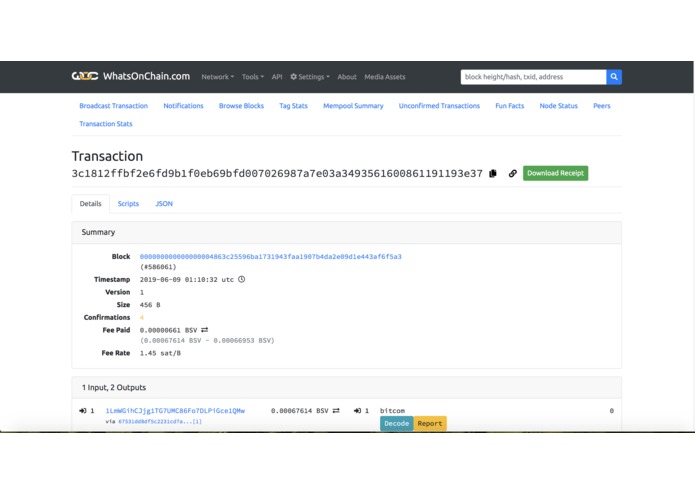Click the 1 Input, 2 Outputs heading
Viewport: 695px width, 494px height.
pyautogui.click(x=114, y=387)
